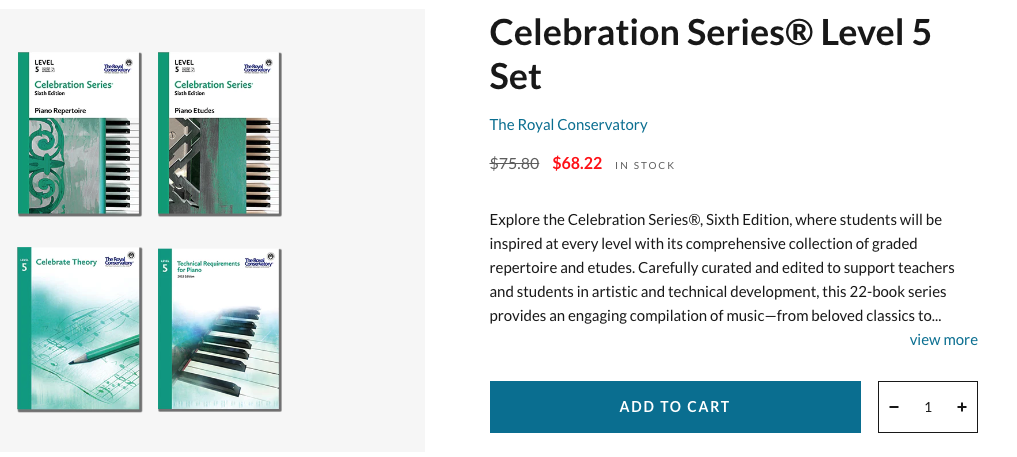Click Royal Conservatory logo on Piano Repertoire cover
The image size is (1017, 457).
[x=118, y=68]
